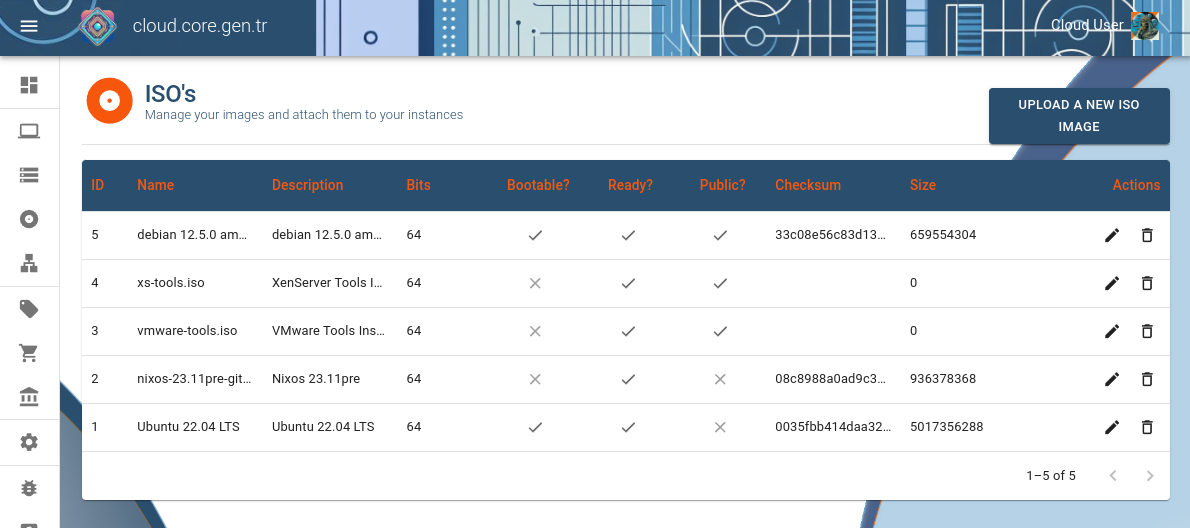1190x528 pixels.
Task: Edit the nixos-23.11pre ISO
Action: point(1112,379)
